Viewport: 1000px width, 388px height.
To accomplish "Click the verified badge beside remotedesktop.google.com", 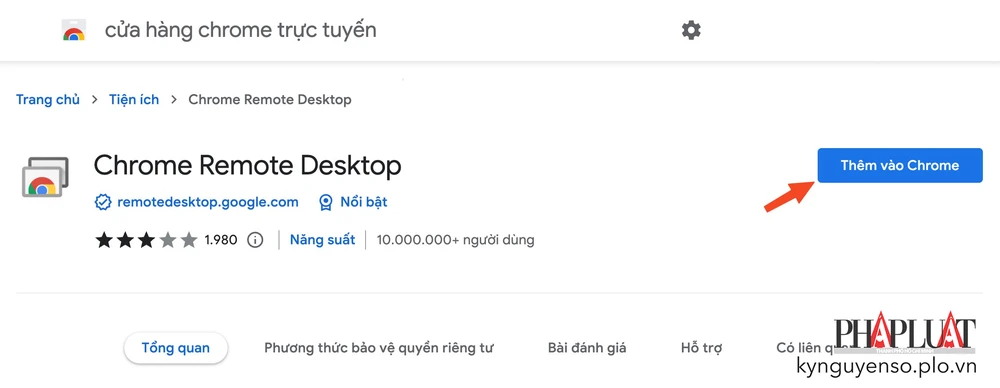I will point(103,202).
